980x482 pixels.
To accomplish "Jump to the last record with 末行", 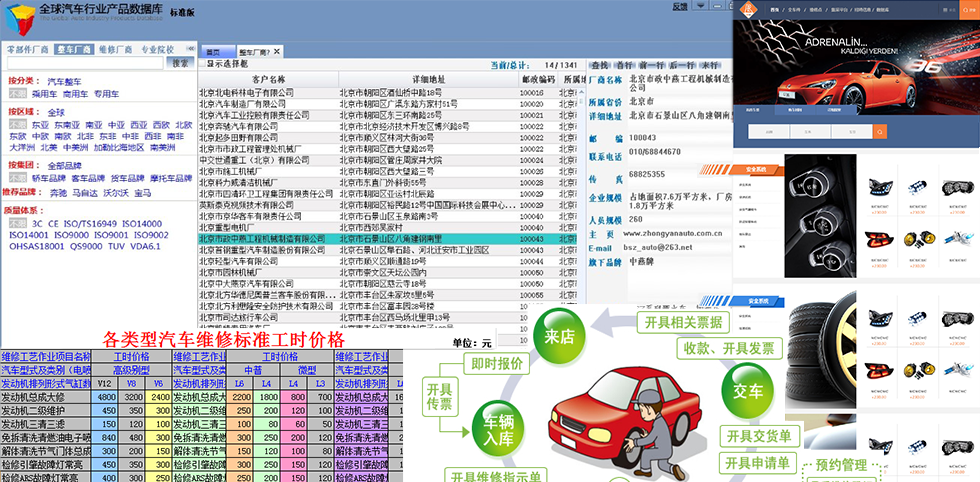I will point(709,65).
